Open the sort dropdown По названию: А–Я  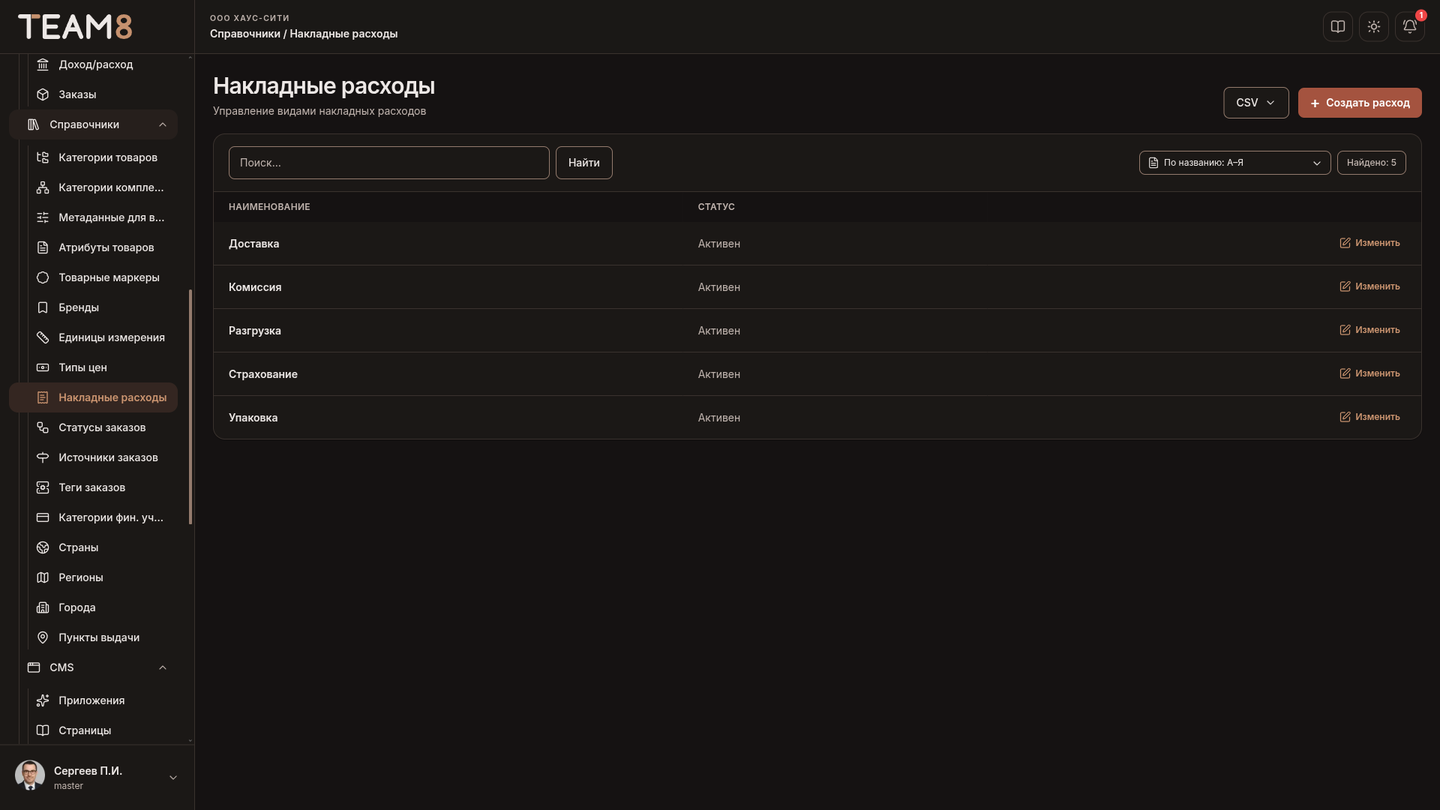pos(1235,162)
